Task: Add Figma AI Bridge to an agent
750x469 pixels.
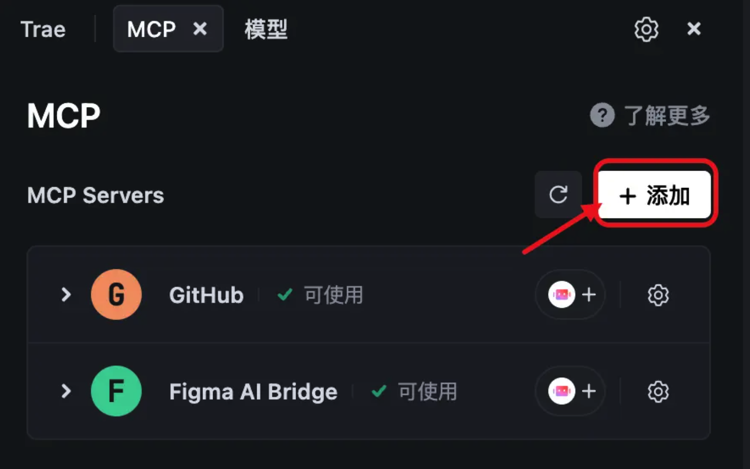Action: (x=571, y=391)
